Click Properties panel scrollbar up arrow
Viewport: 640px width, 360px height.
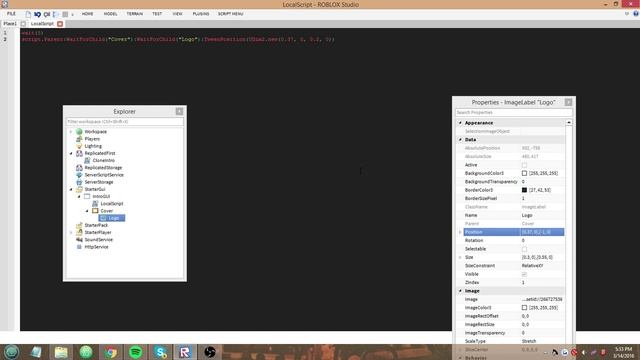point(569,122)
